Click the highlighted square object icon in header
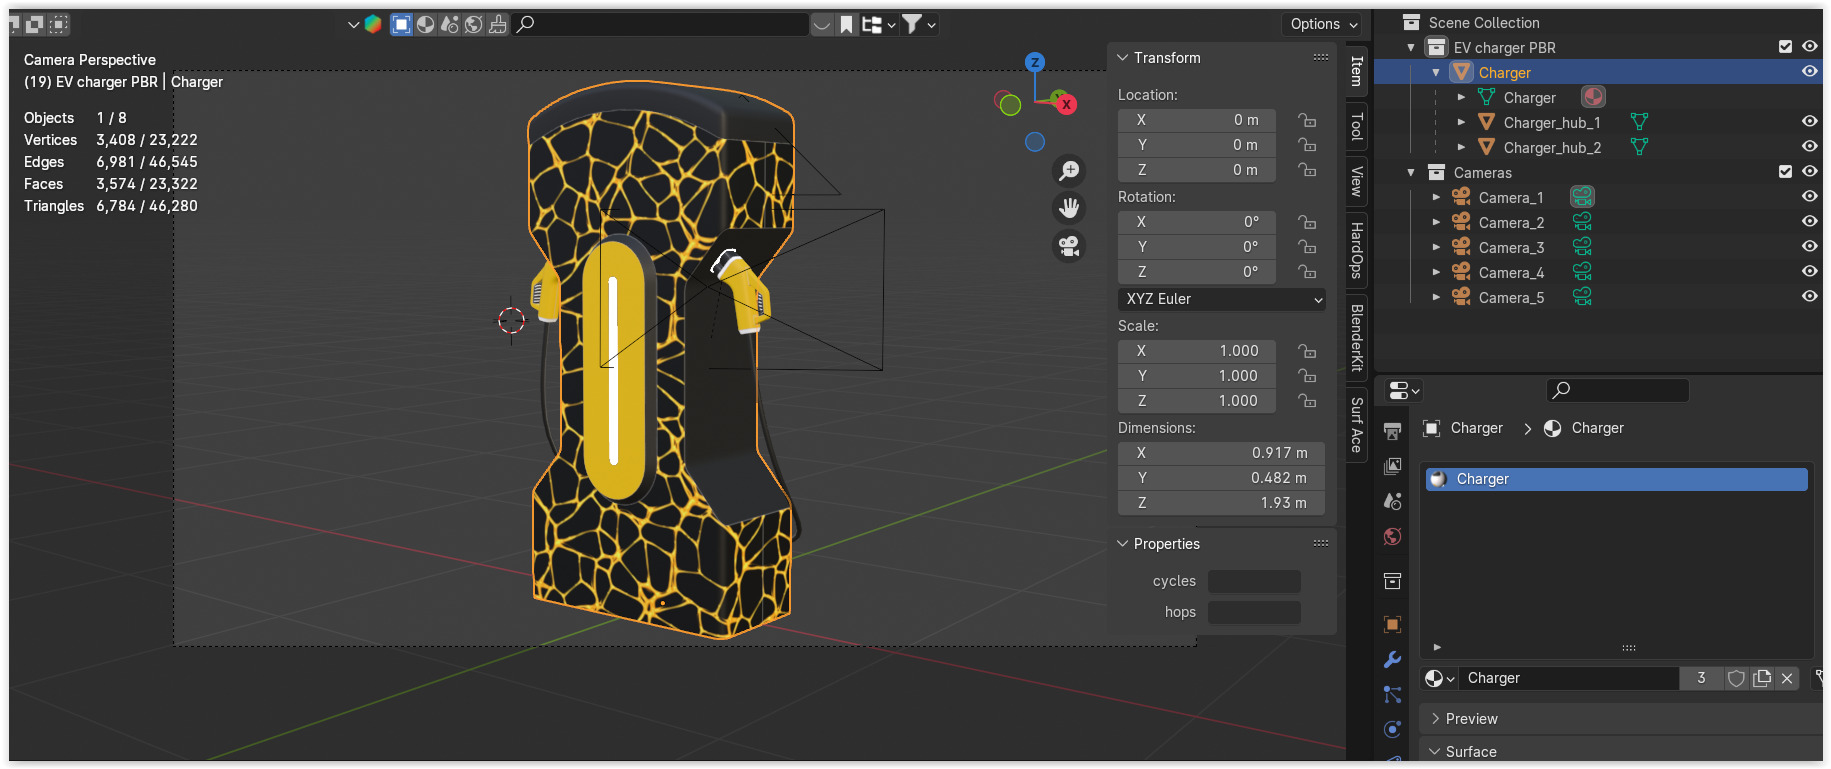1831x769 pixels. tap(401, 24)
